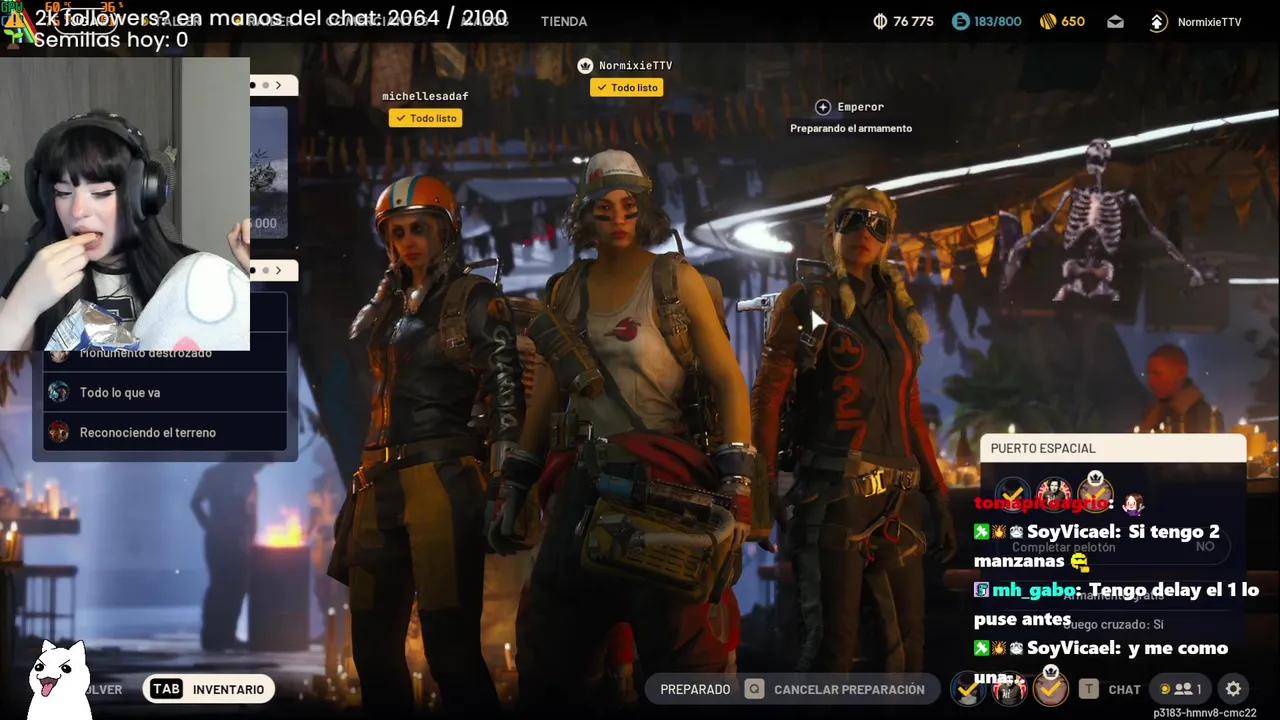
Task: Open the settings gear icon
Action: (1234, 689)
